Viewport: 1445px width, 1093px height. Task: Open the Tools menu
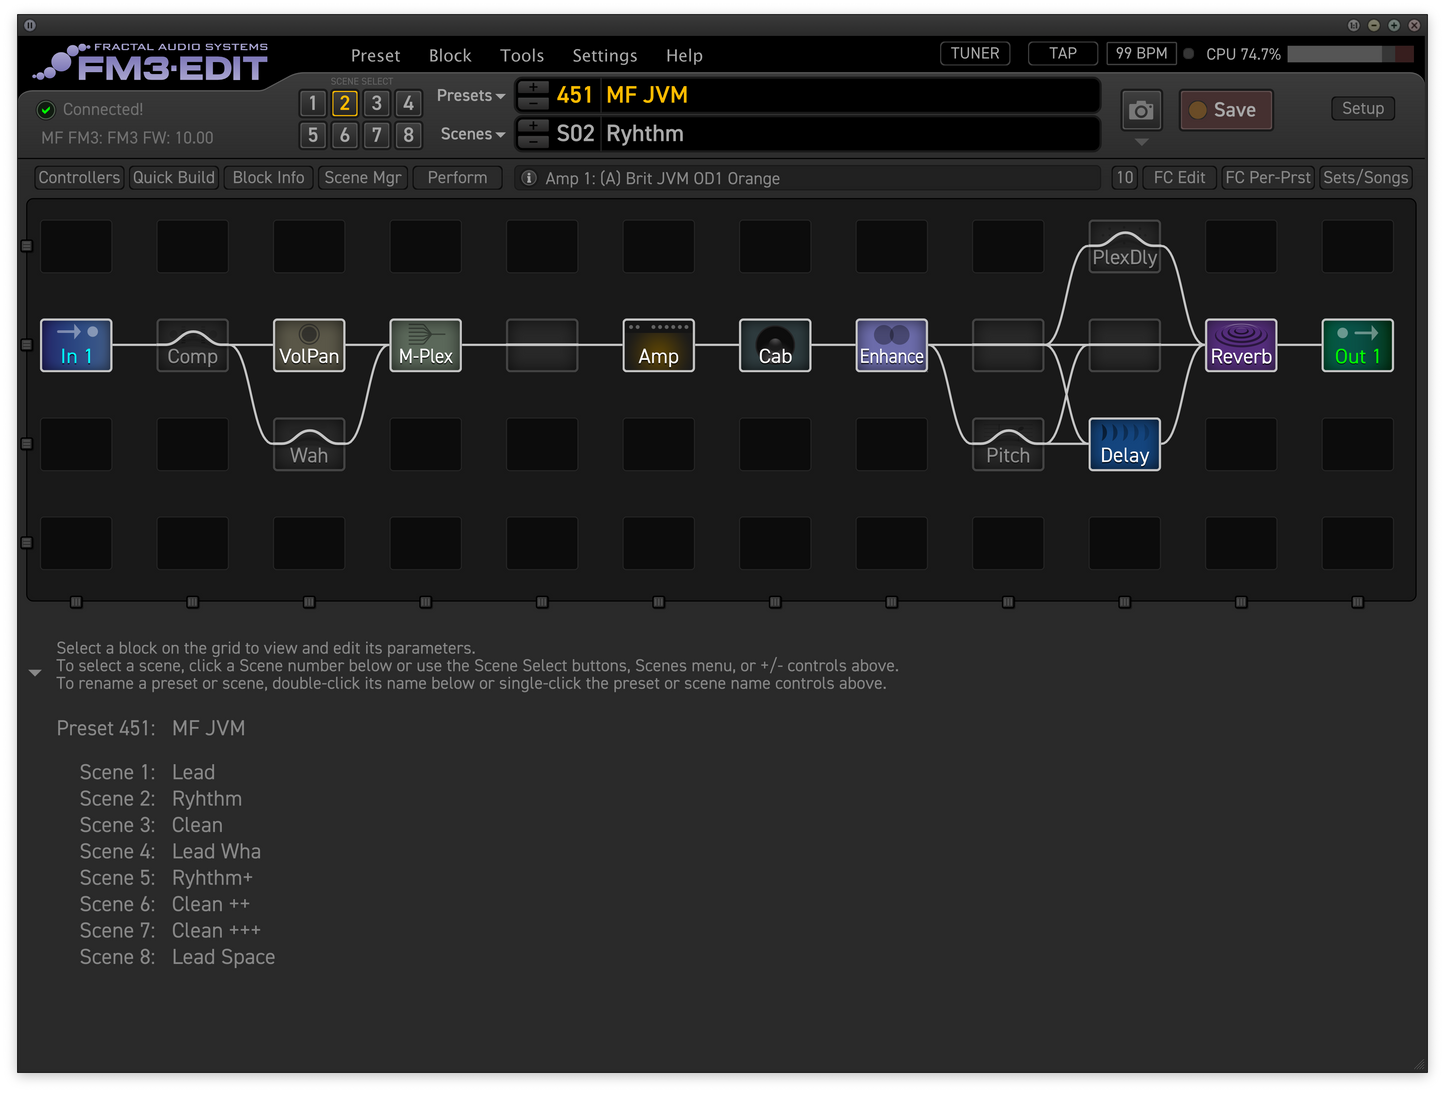521,55
